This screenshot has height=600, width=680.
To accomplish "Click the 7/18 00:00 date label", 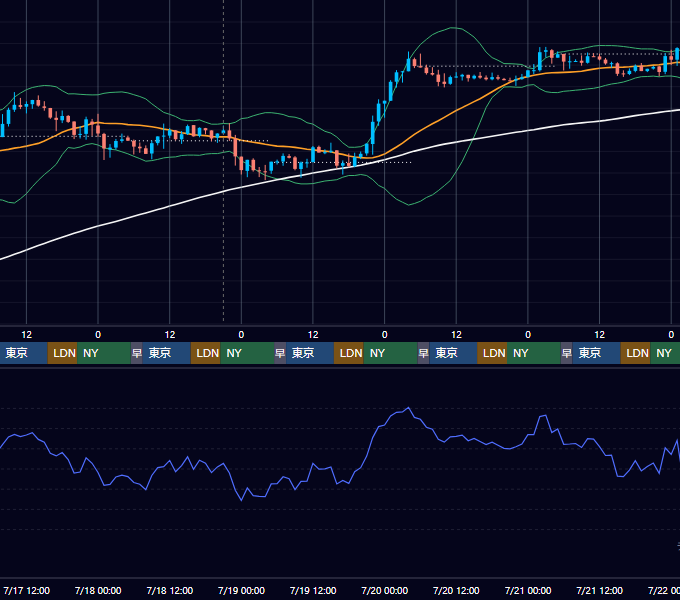I will coord(98,590).
